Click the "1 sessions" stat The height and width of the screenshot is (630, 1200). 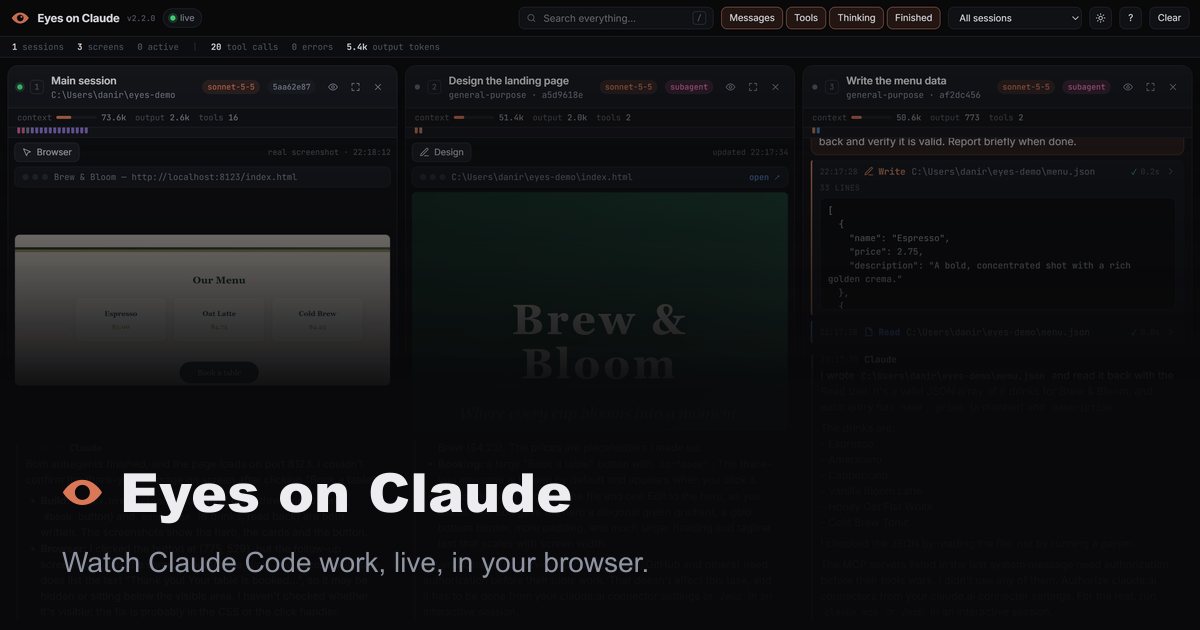point(37,47)
